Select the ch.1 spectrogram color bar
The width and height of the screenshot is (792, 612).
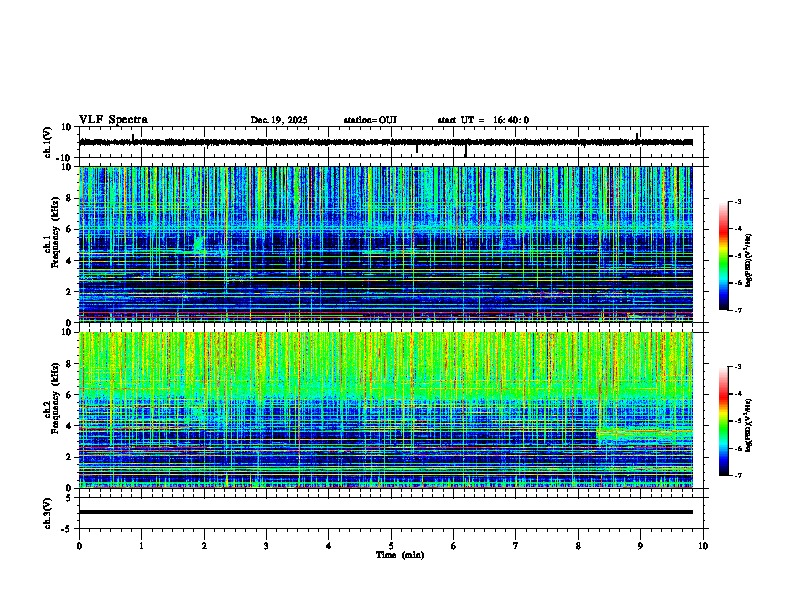[724, 256]
